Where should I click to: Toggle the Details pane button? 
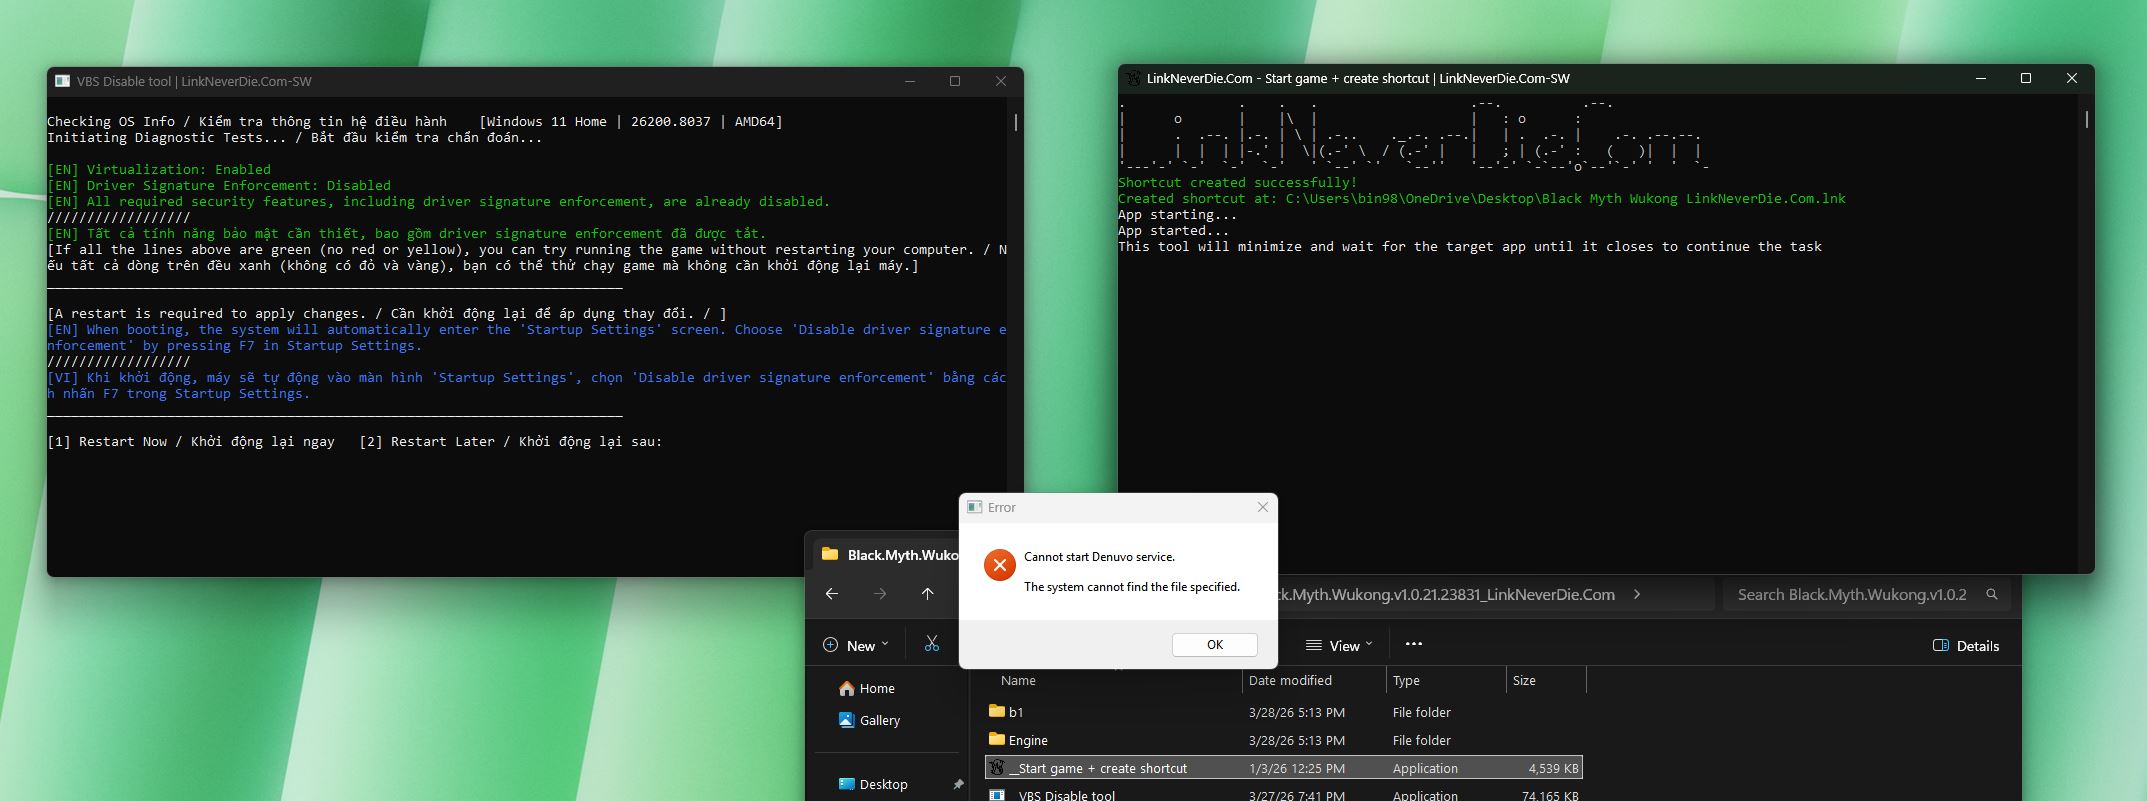click(1966, 646)
